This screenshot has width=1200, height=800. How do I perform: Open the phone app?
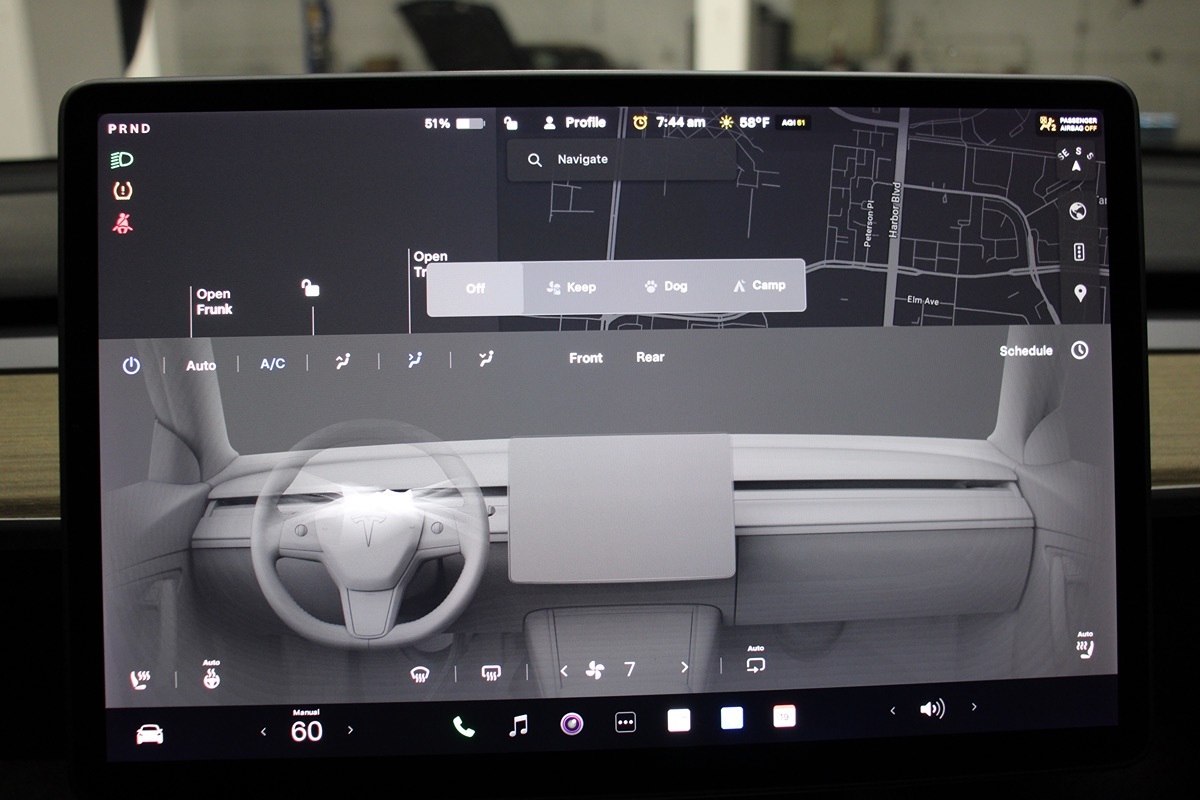[x=463, y=727]
